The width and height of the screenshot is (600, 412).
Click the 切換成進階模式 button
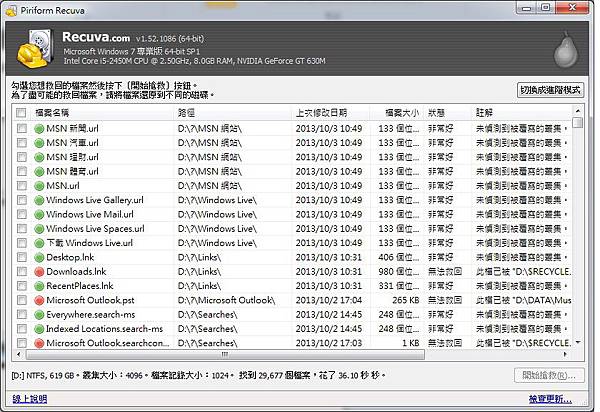point(550,90)
